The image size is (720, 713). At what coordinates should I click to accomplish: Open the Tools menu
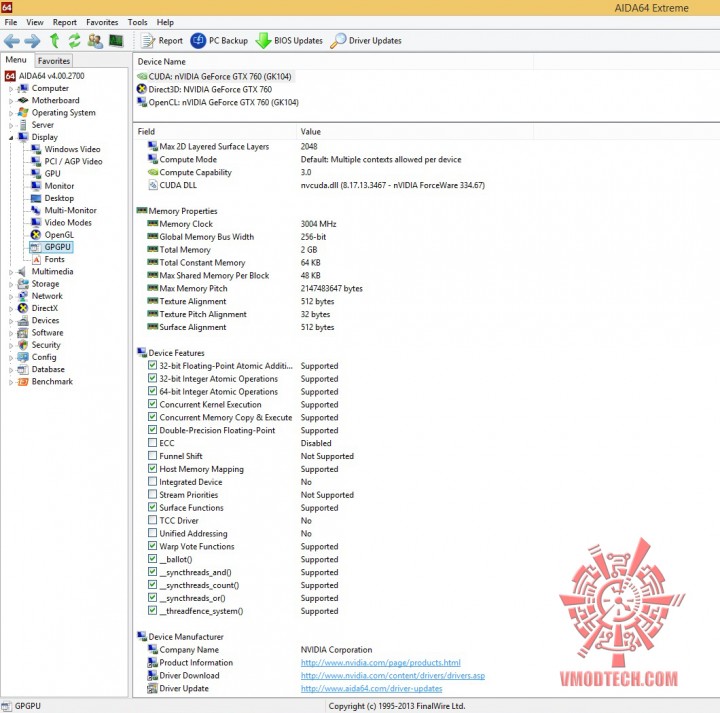[x=137, y=22]
